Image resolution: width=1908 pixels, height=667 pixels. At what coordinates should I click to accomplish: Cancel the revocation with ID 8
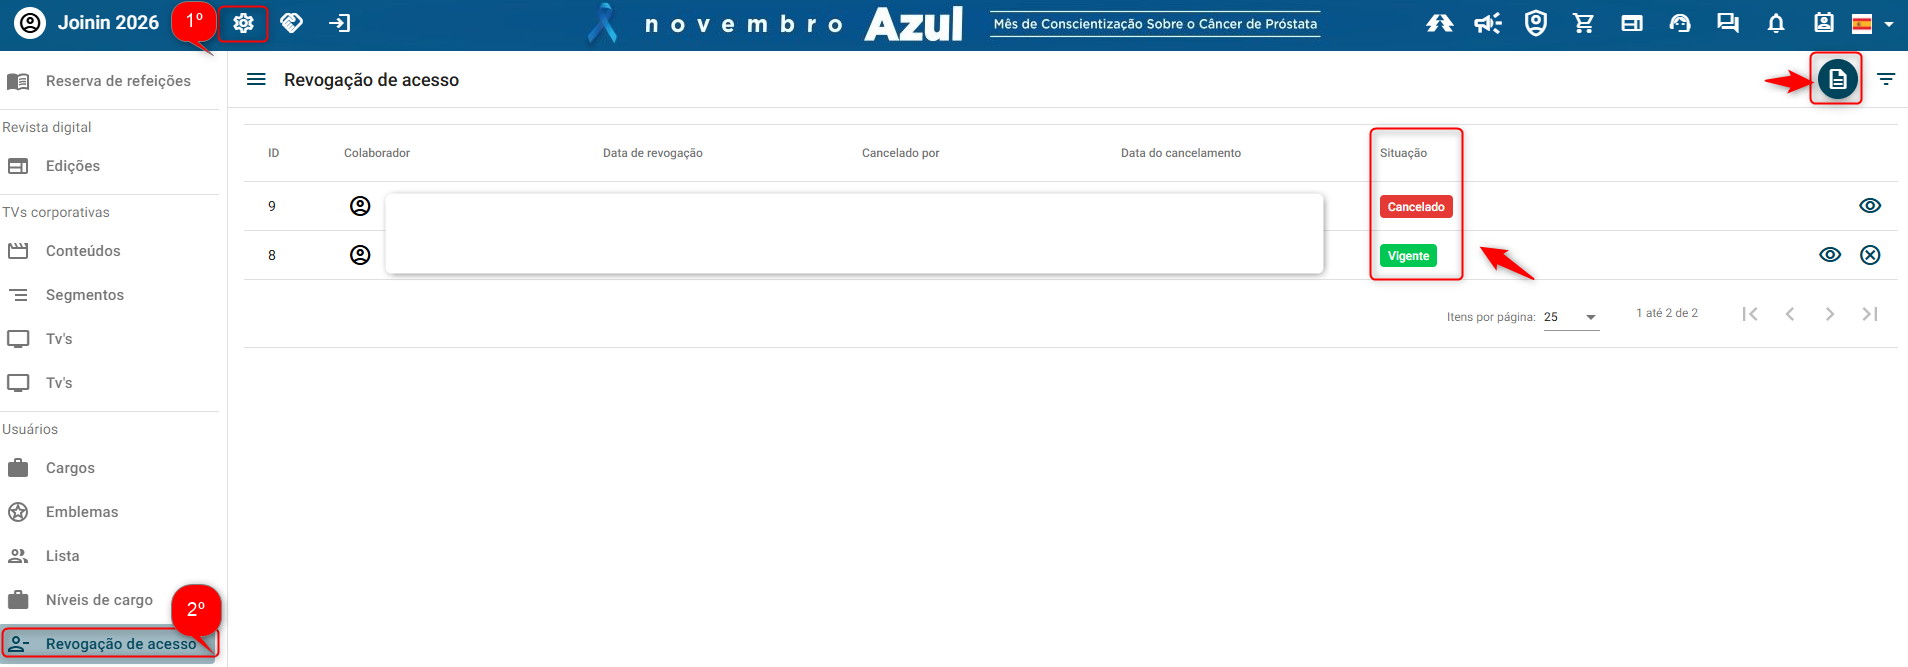pos(1869,255)
